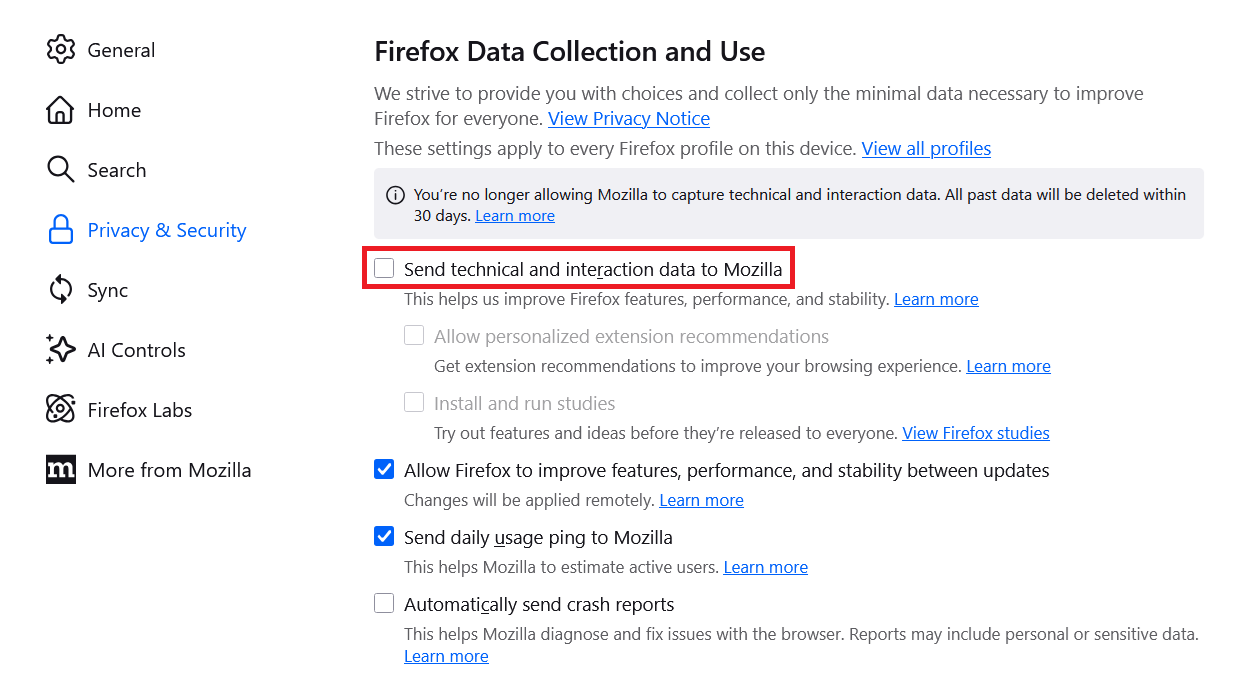Uncheck Allow Firefox to improve features checkbox
Screen dimensions: 1247x689
(384, 470)
